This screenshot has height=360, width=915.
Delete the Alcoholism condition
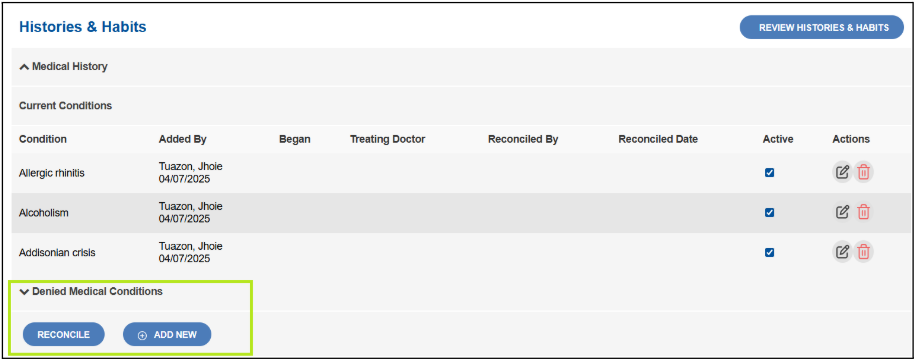pyautogui.click(x=864, y=212)
